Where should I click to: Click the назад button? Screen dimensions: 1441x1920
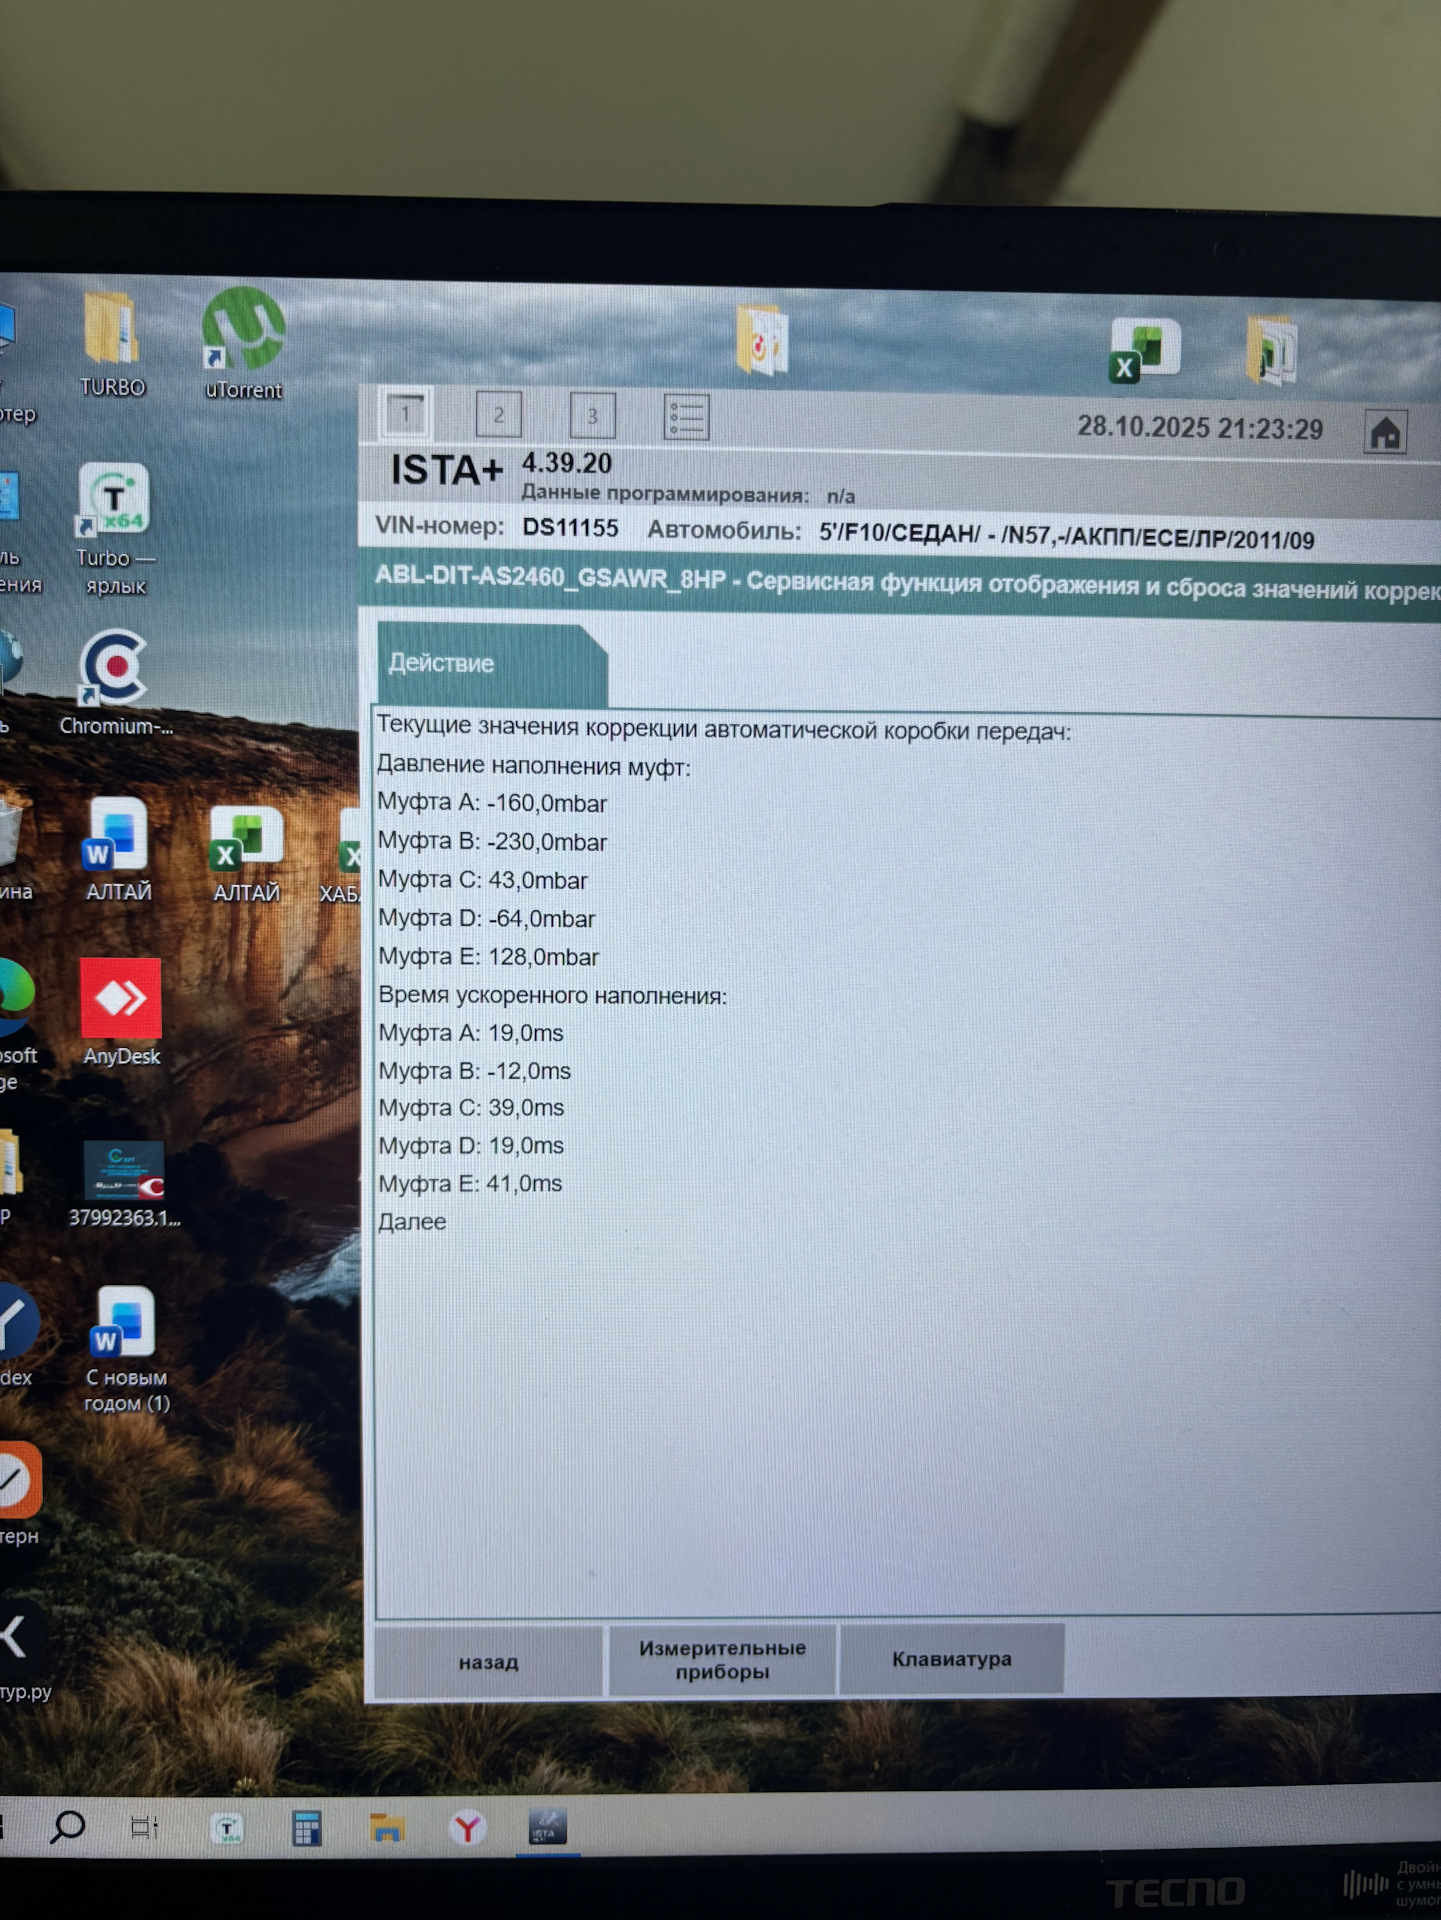(488, 1661)
